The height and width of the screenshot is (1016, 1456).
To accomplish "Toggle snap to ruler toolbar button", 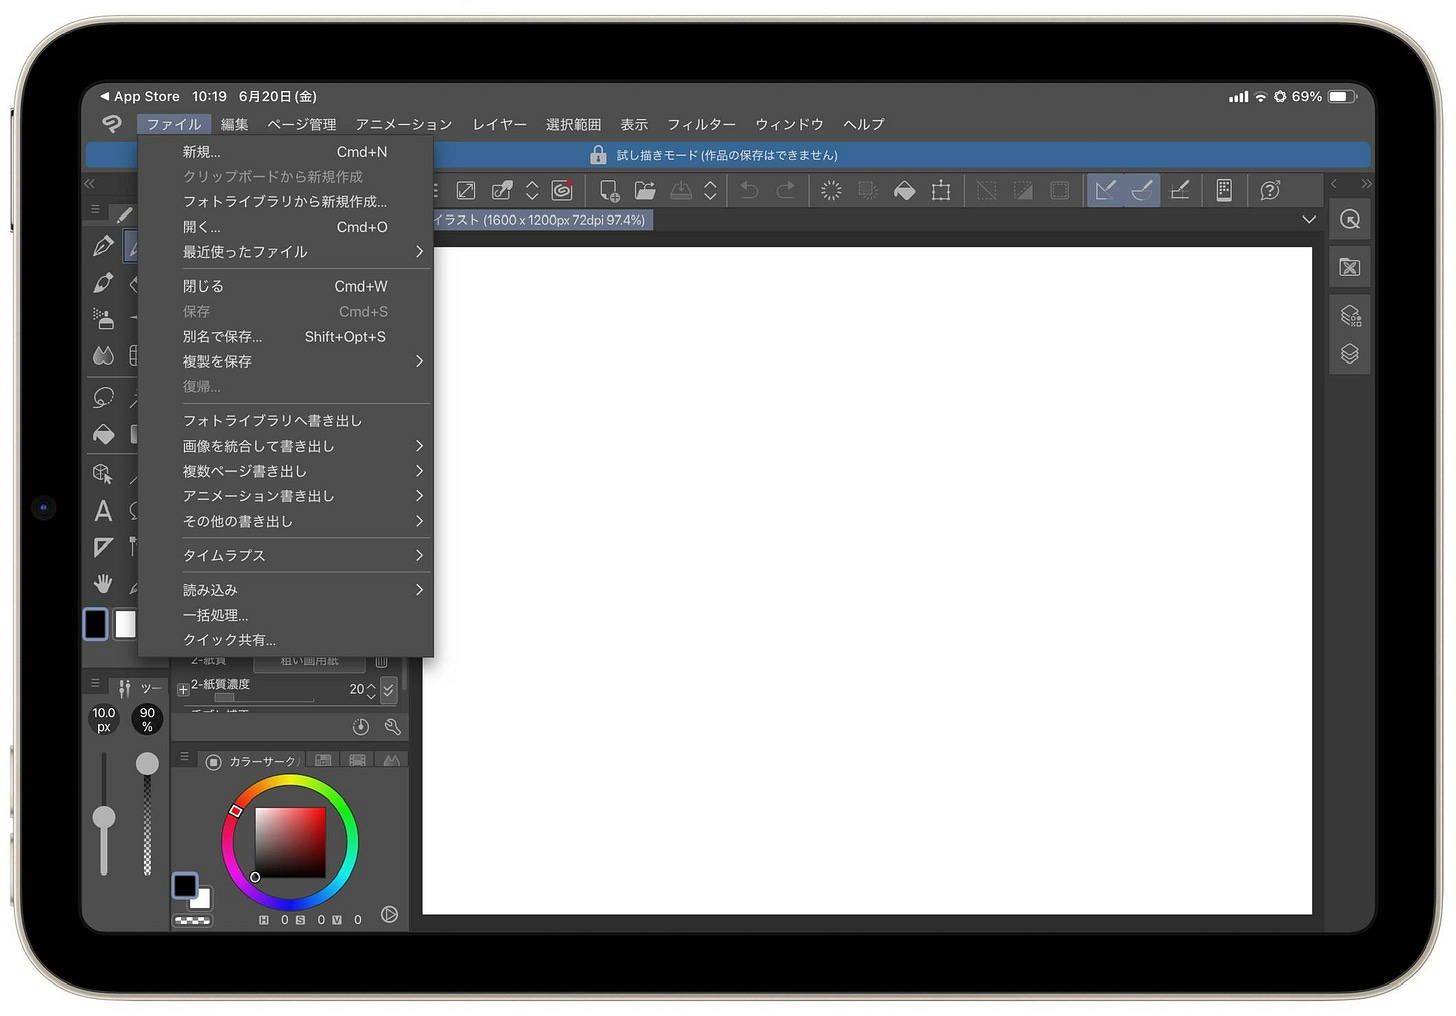I will click(1105, 190).
